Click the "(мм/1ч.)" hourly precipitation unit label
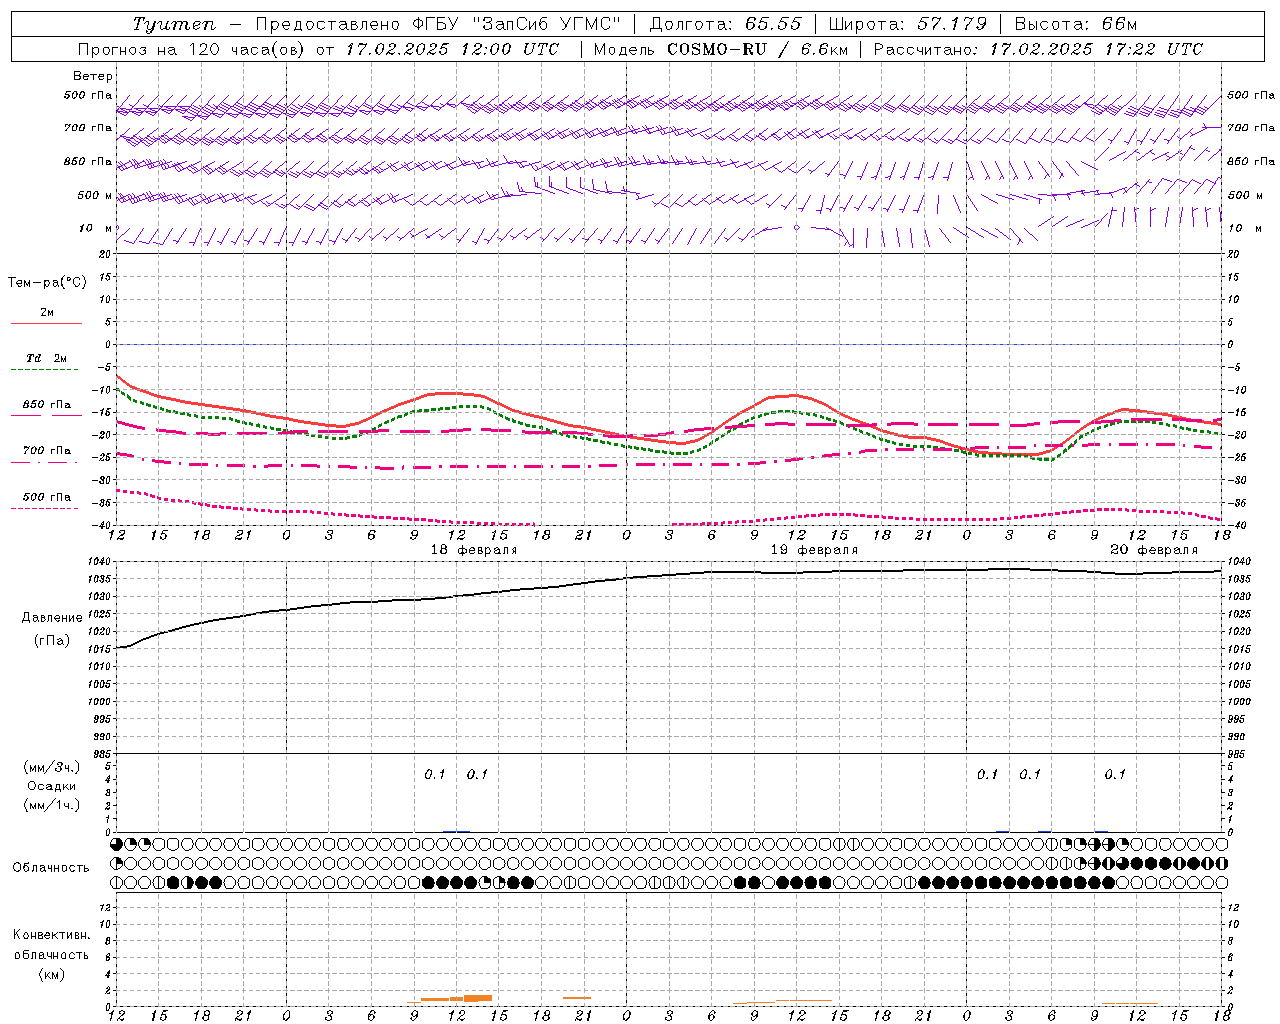1280x1024 pixels. 51,805
